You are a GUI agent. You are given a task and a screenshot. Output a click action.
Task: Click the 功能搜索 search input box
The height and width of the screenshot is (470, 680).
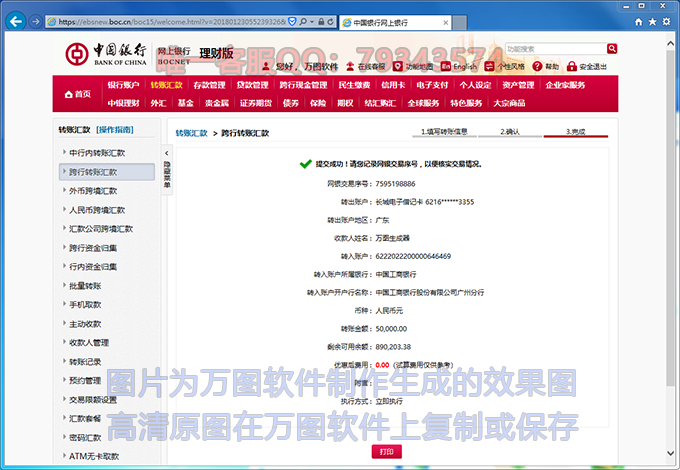[x=540, y=48]
